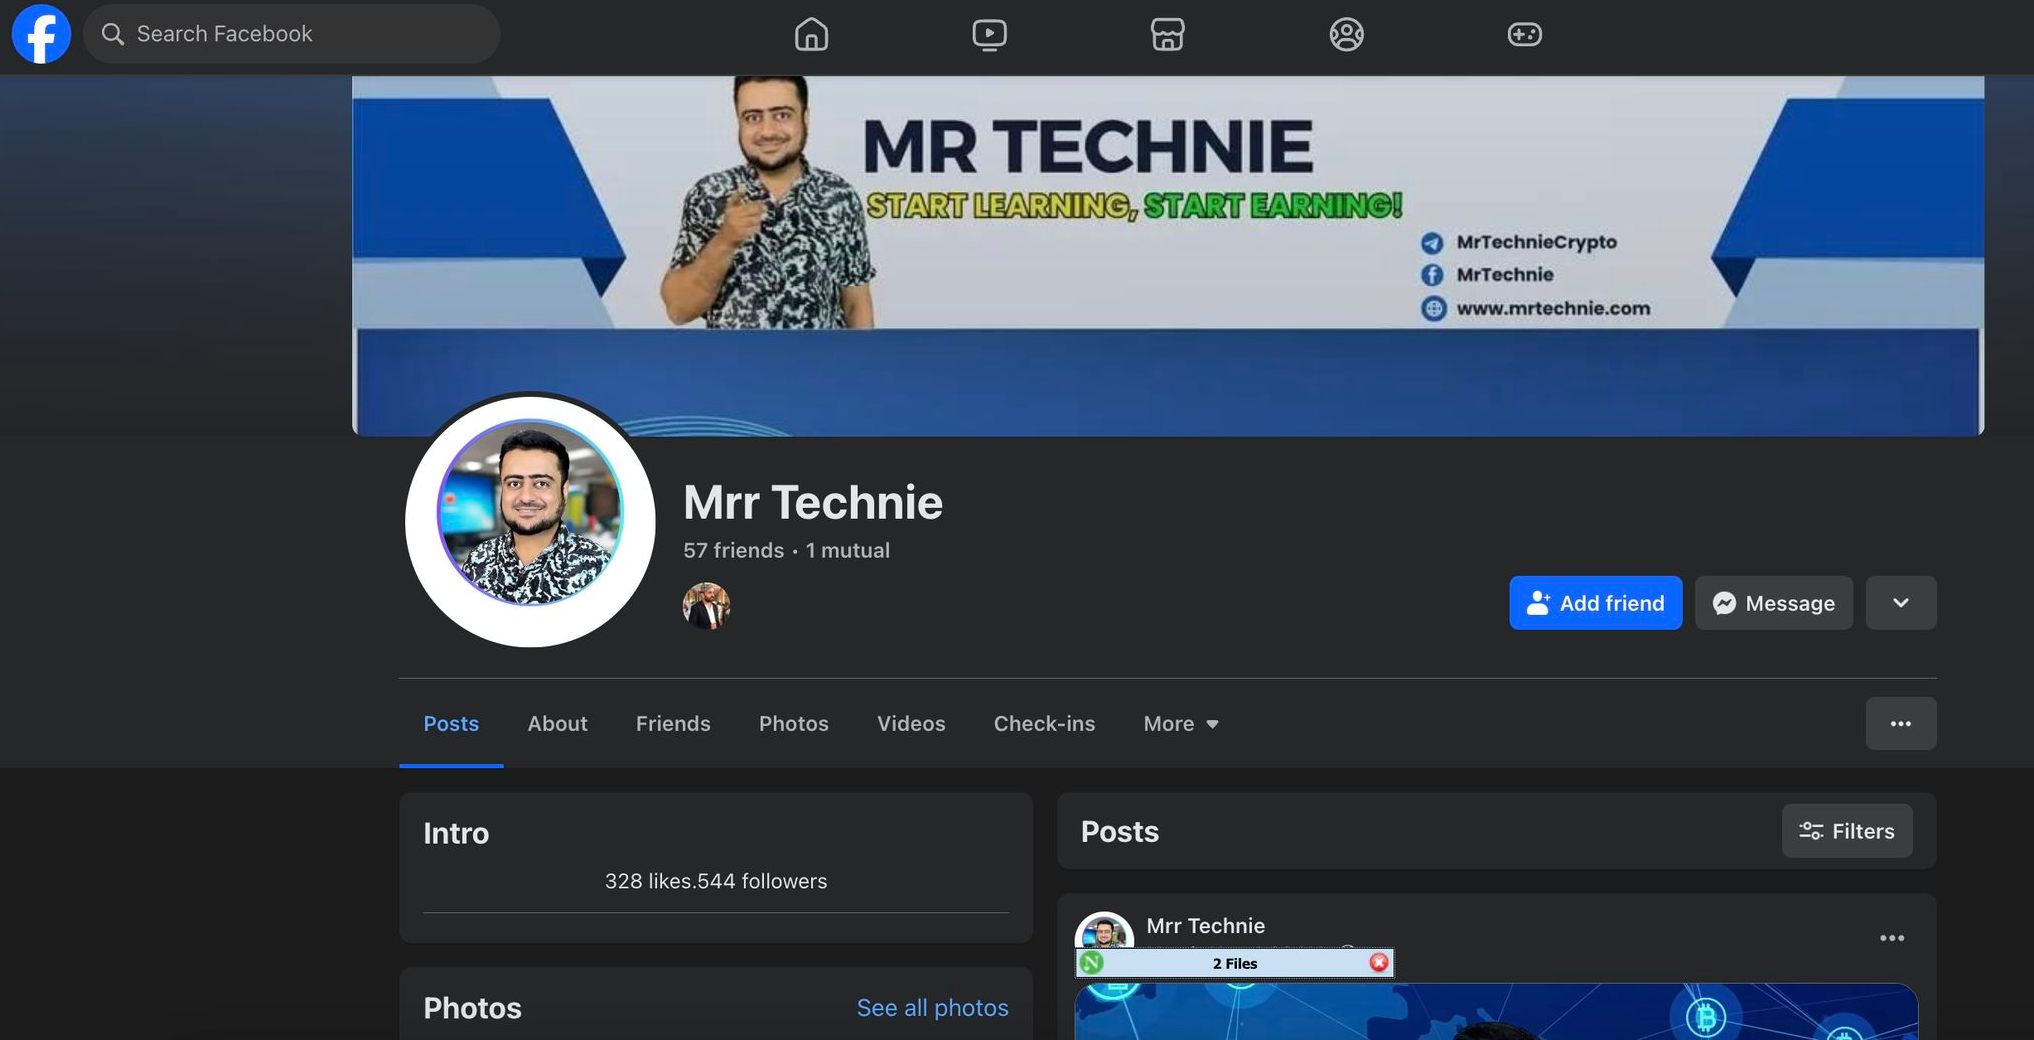Click the Posts section heading
Image resolution: width=2034 pixels, height=1040 pixels.
click(x=1120, y=831)
